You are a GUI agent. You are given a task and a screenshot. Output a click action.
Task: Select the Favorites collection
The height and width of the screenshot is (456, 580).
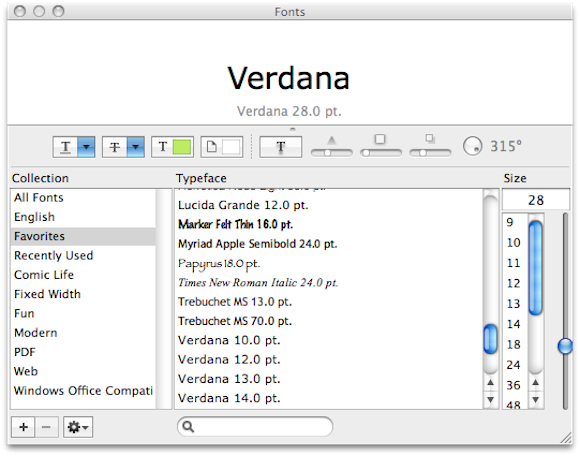coord(83,236)
